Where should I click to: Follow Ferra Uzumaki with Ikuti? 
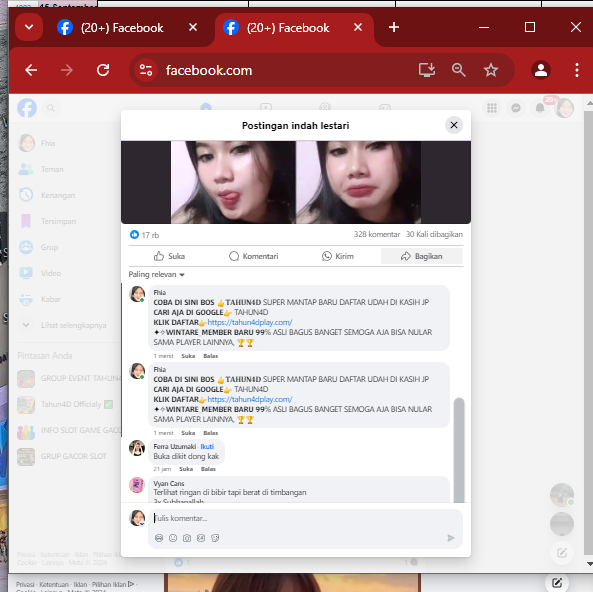[x=207, y=447]
